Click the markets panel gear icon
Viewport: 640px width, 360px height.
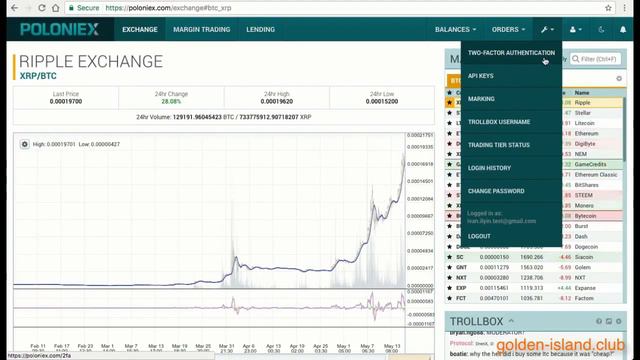point(619,78)
